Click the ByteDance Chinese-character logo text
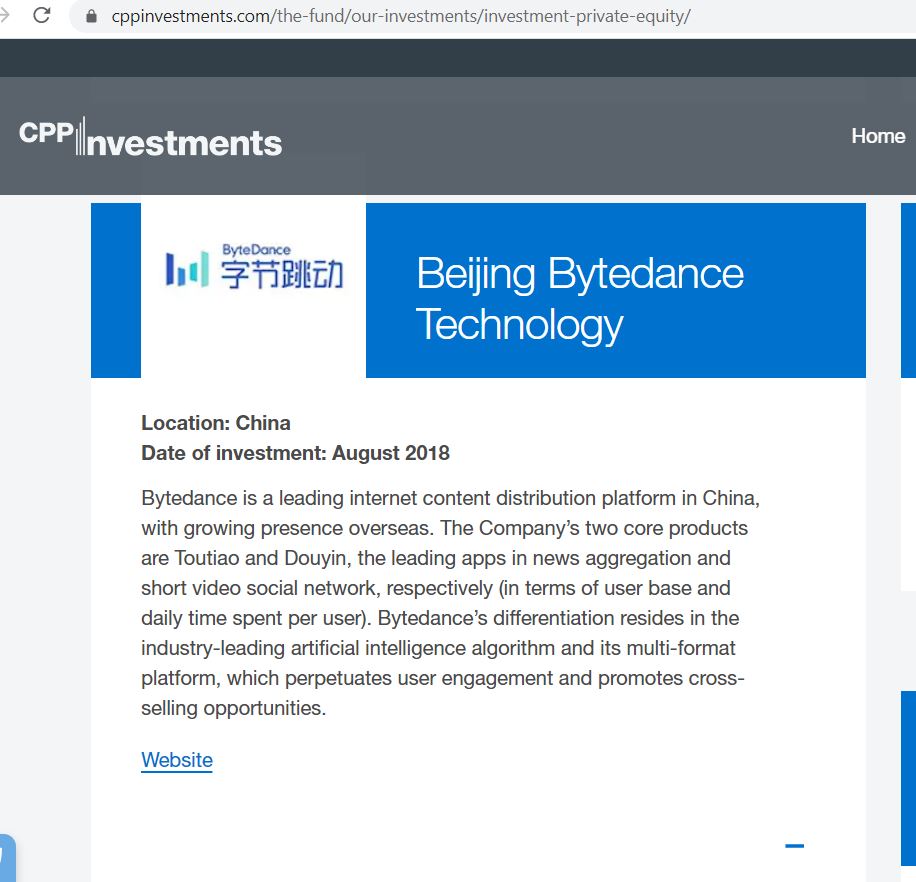Viewport: 916px width, 882px height. coord(282,274)
